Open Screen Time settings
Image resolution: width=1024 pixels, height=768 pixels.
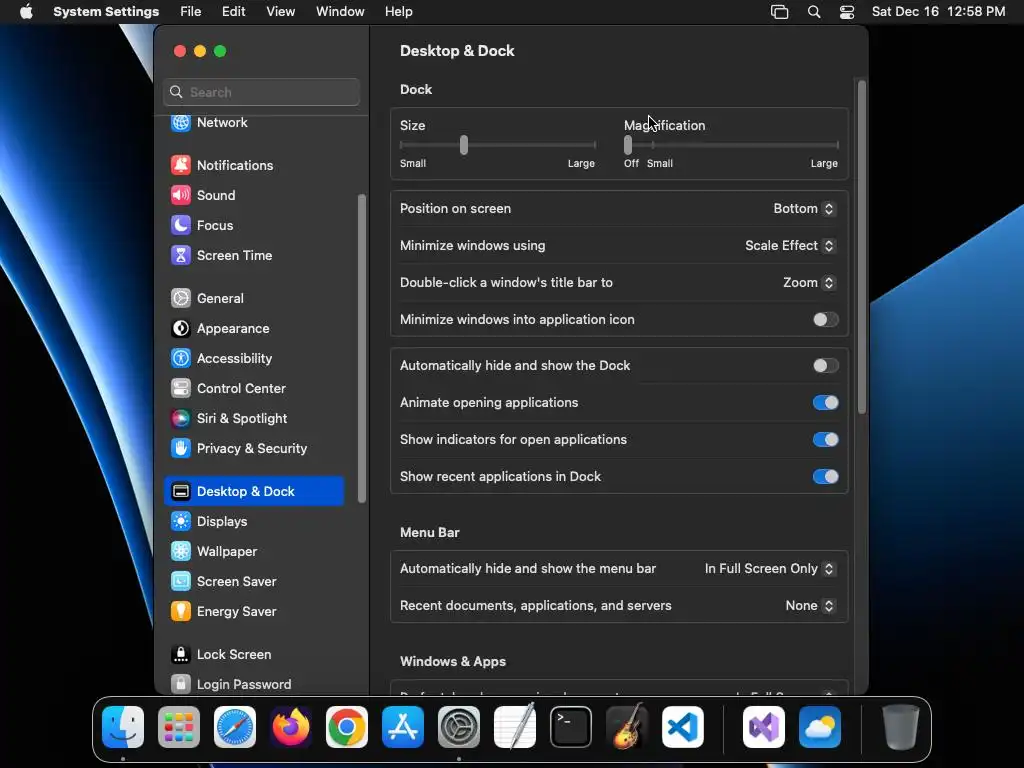pos(254,255)
